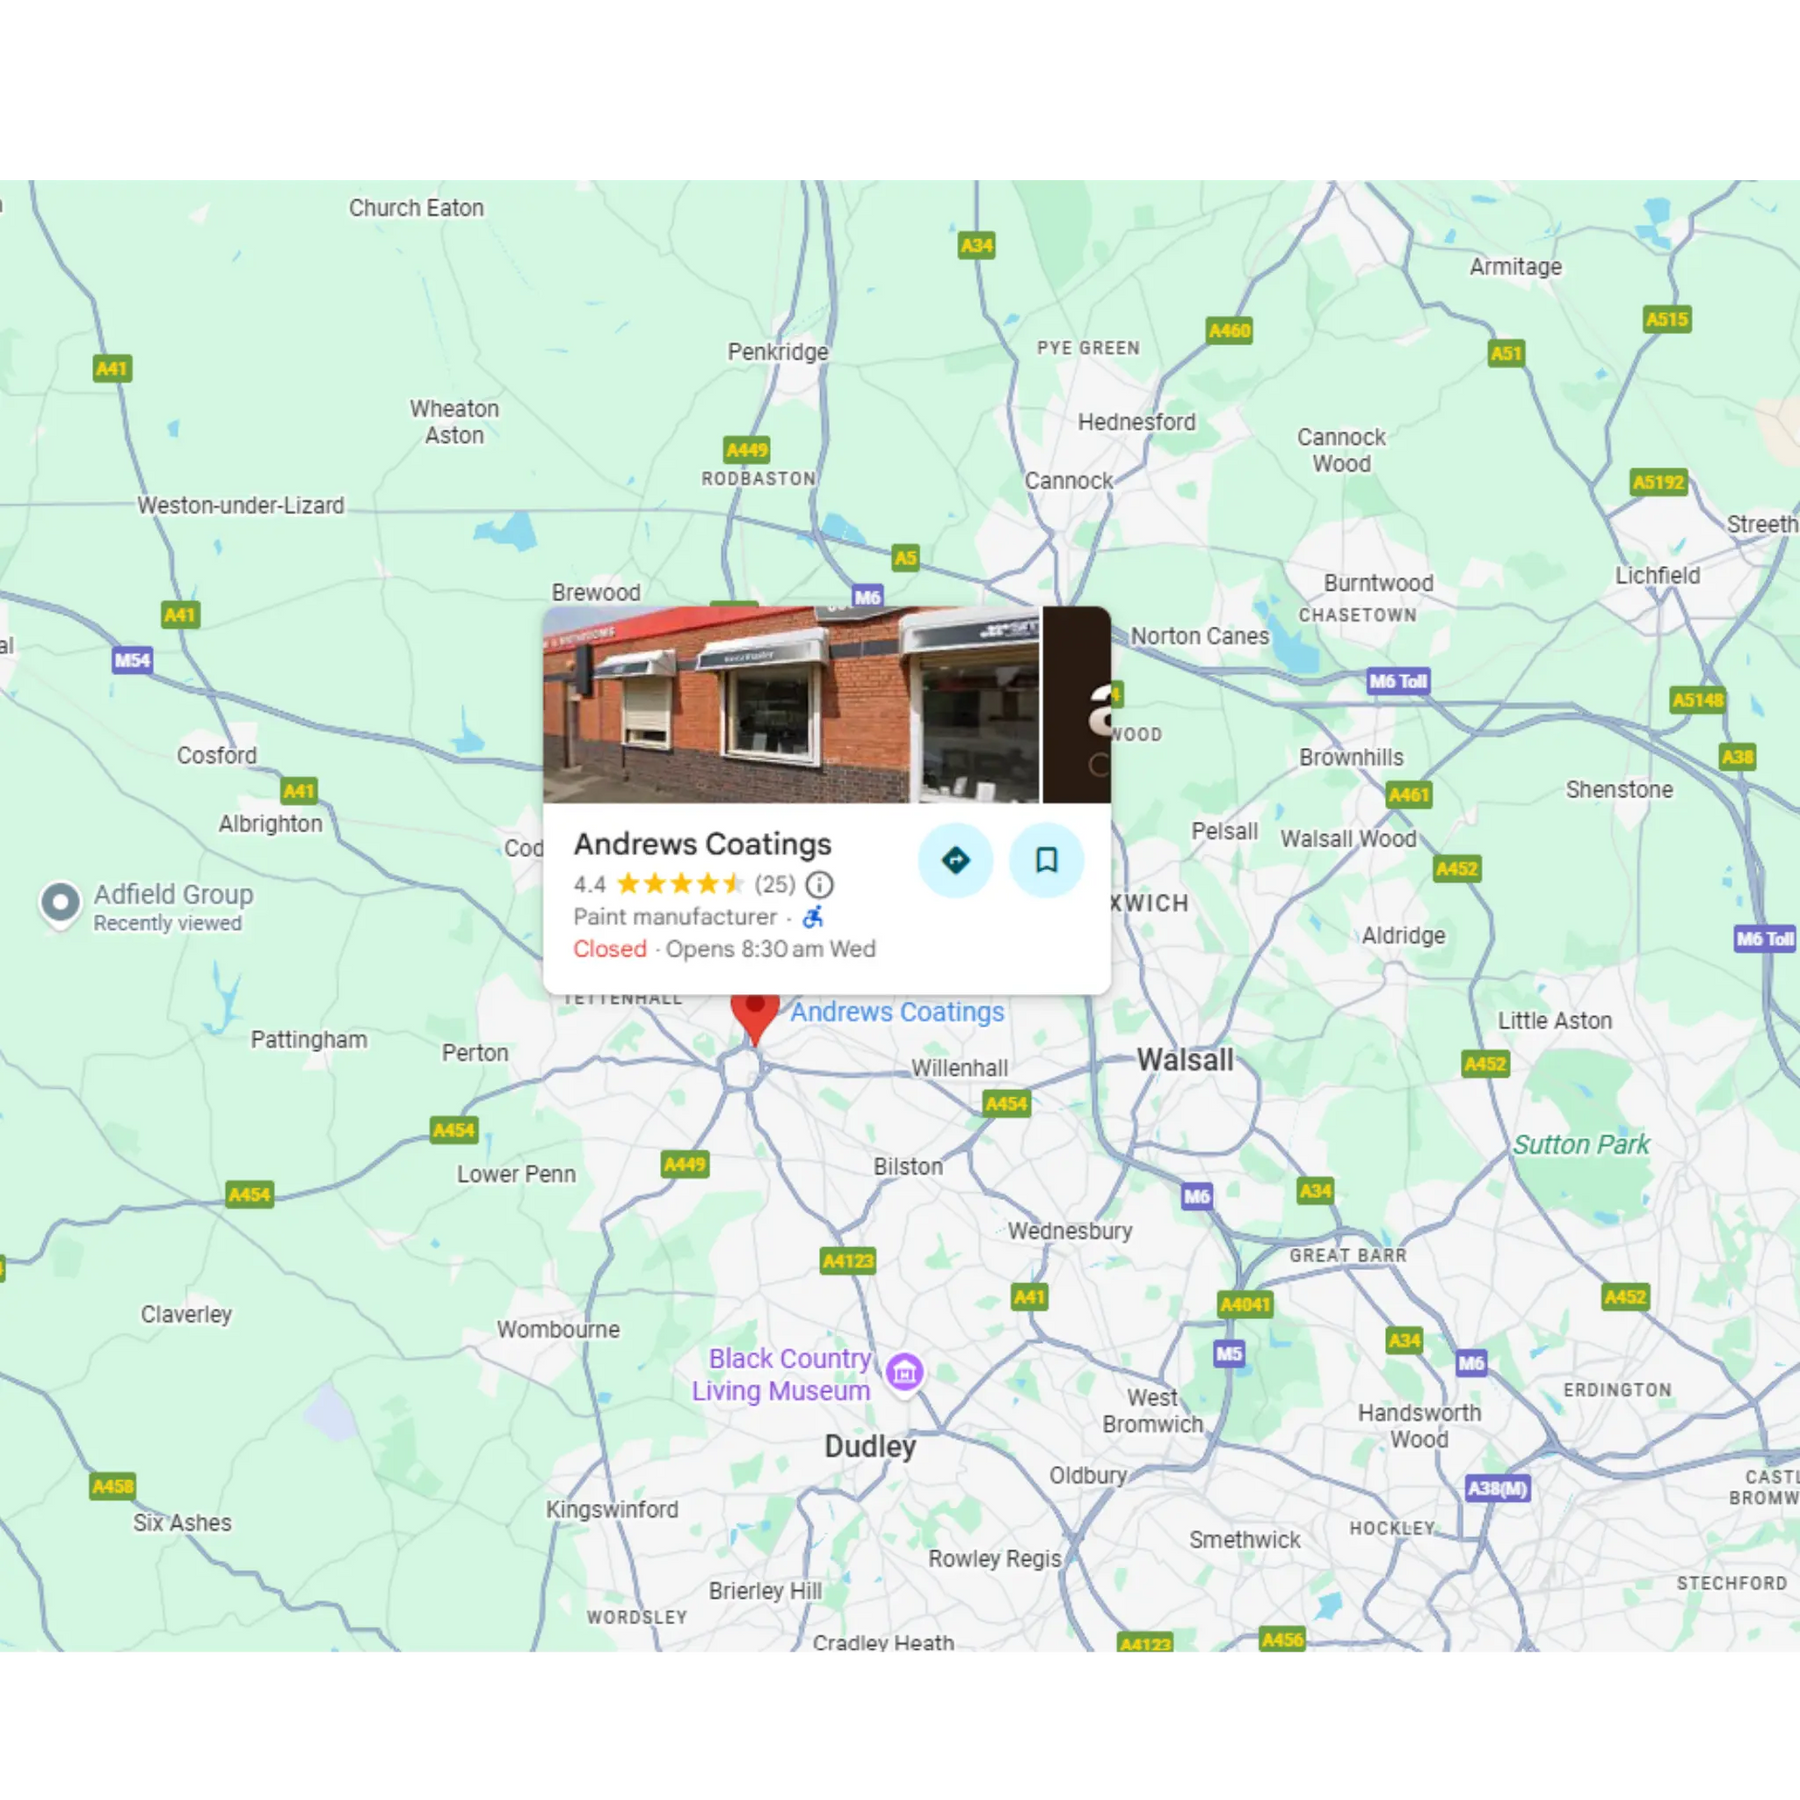Click the M6 Toll road badge near Brownhills
1800x1800 pixels.
(1398, 682)
